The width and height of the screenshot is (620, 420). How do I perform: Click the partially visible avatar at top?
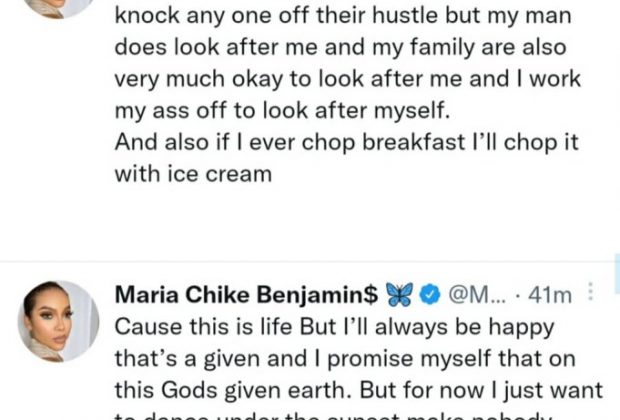pos(58,6)
